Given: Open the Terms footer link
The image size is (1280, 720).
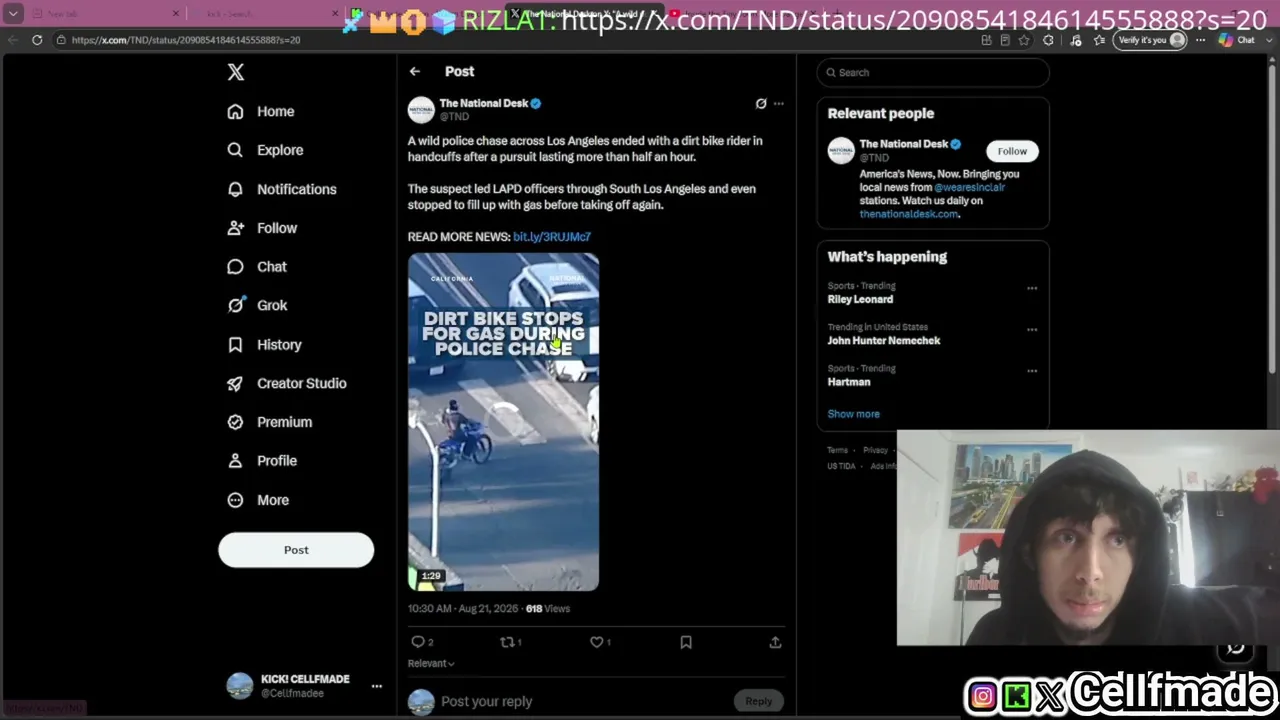Looking at the screenshot, I should coord(837,450).
